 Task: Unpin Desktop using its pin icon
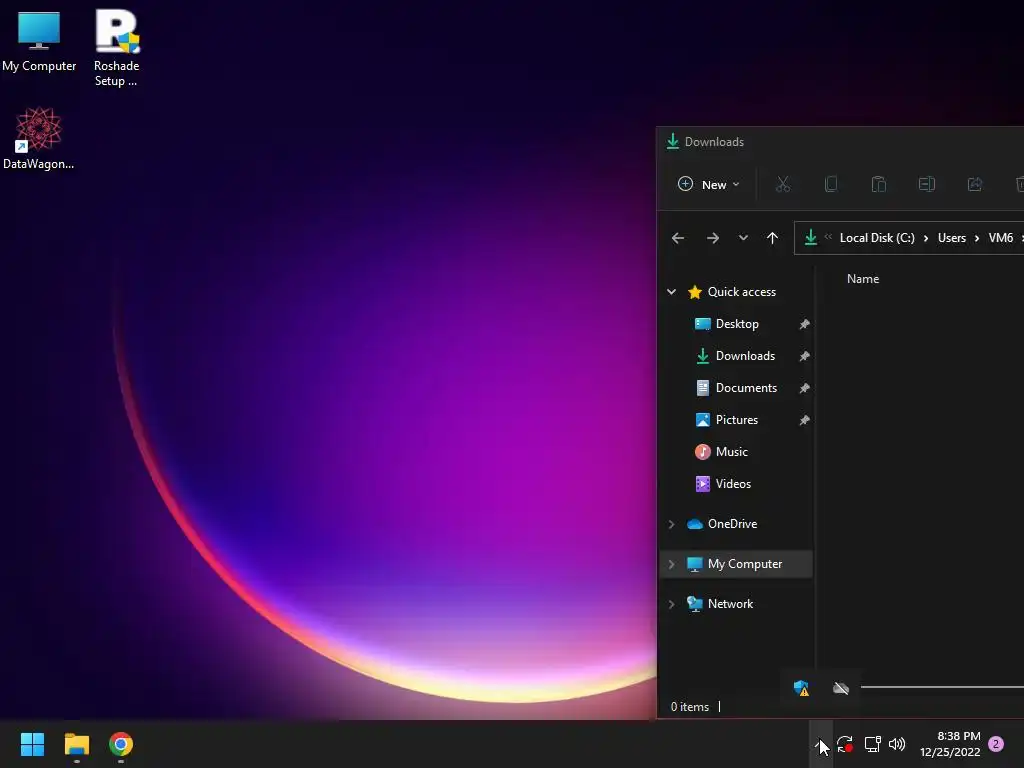pyautogui.click(x=805, y=324)
